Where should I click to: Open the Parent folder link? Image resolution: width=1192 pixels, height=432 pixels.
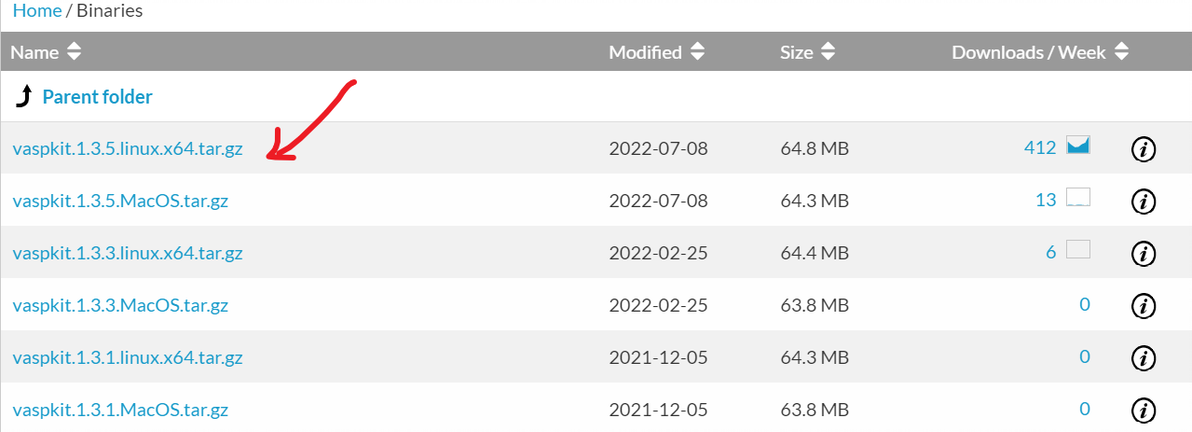coord(97,97)
